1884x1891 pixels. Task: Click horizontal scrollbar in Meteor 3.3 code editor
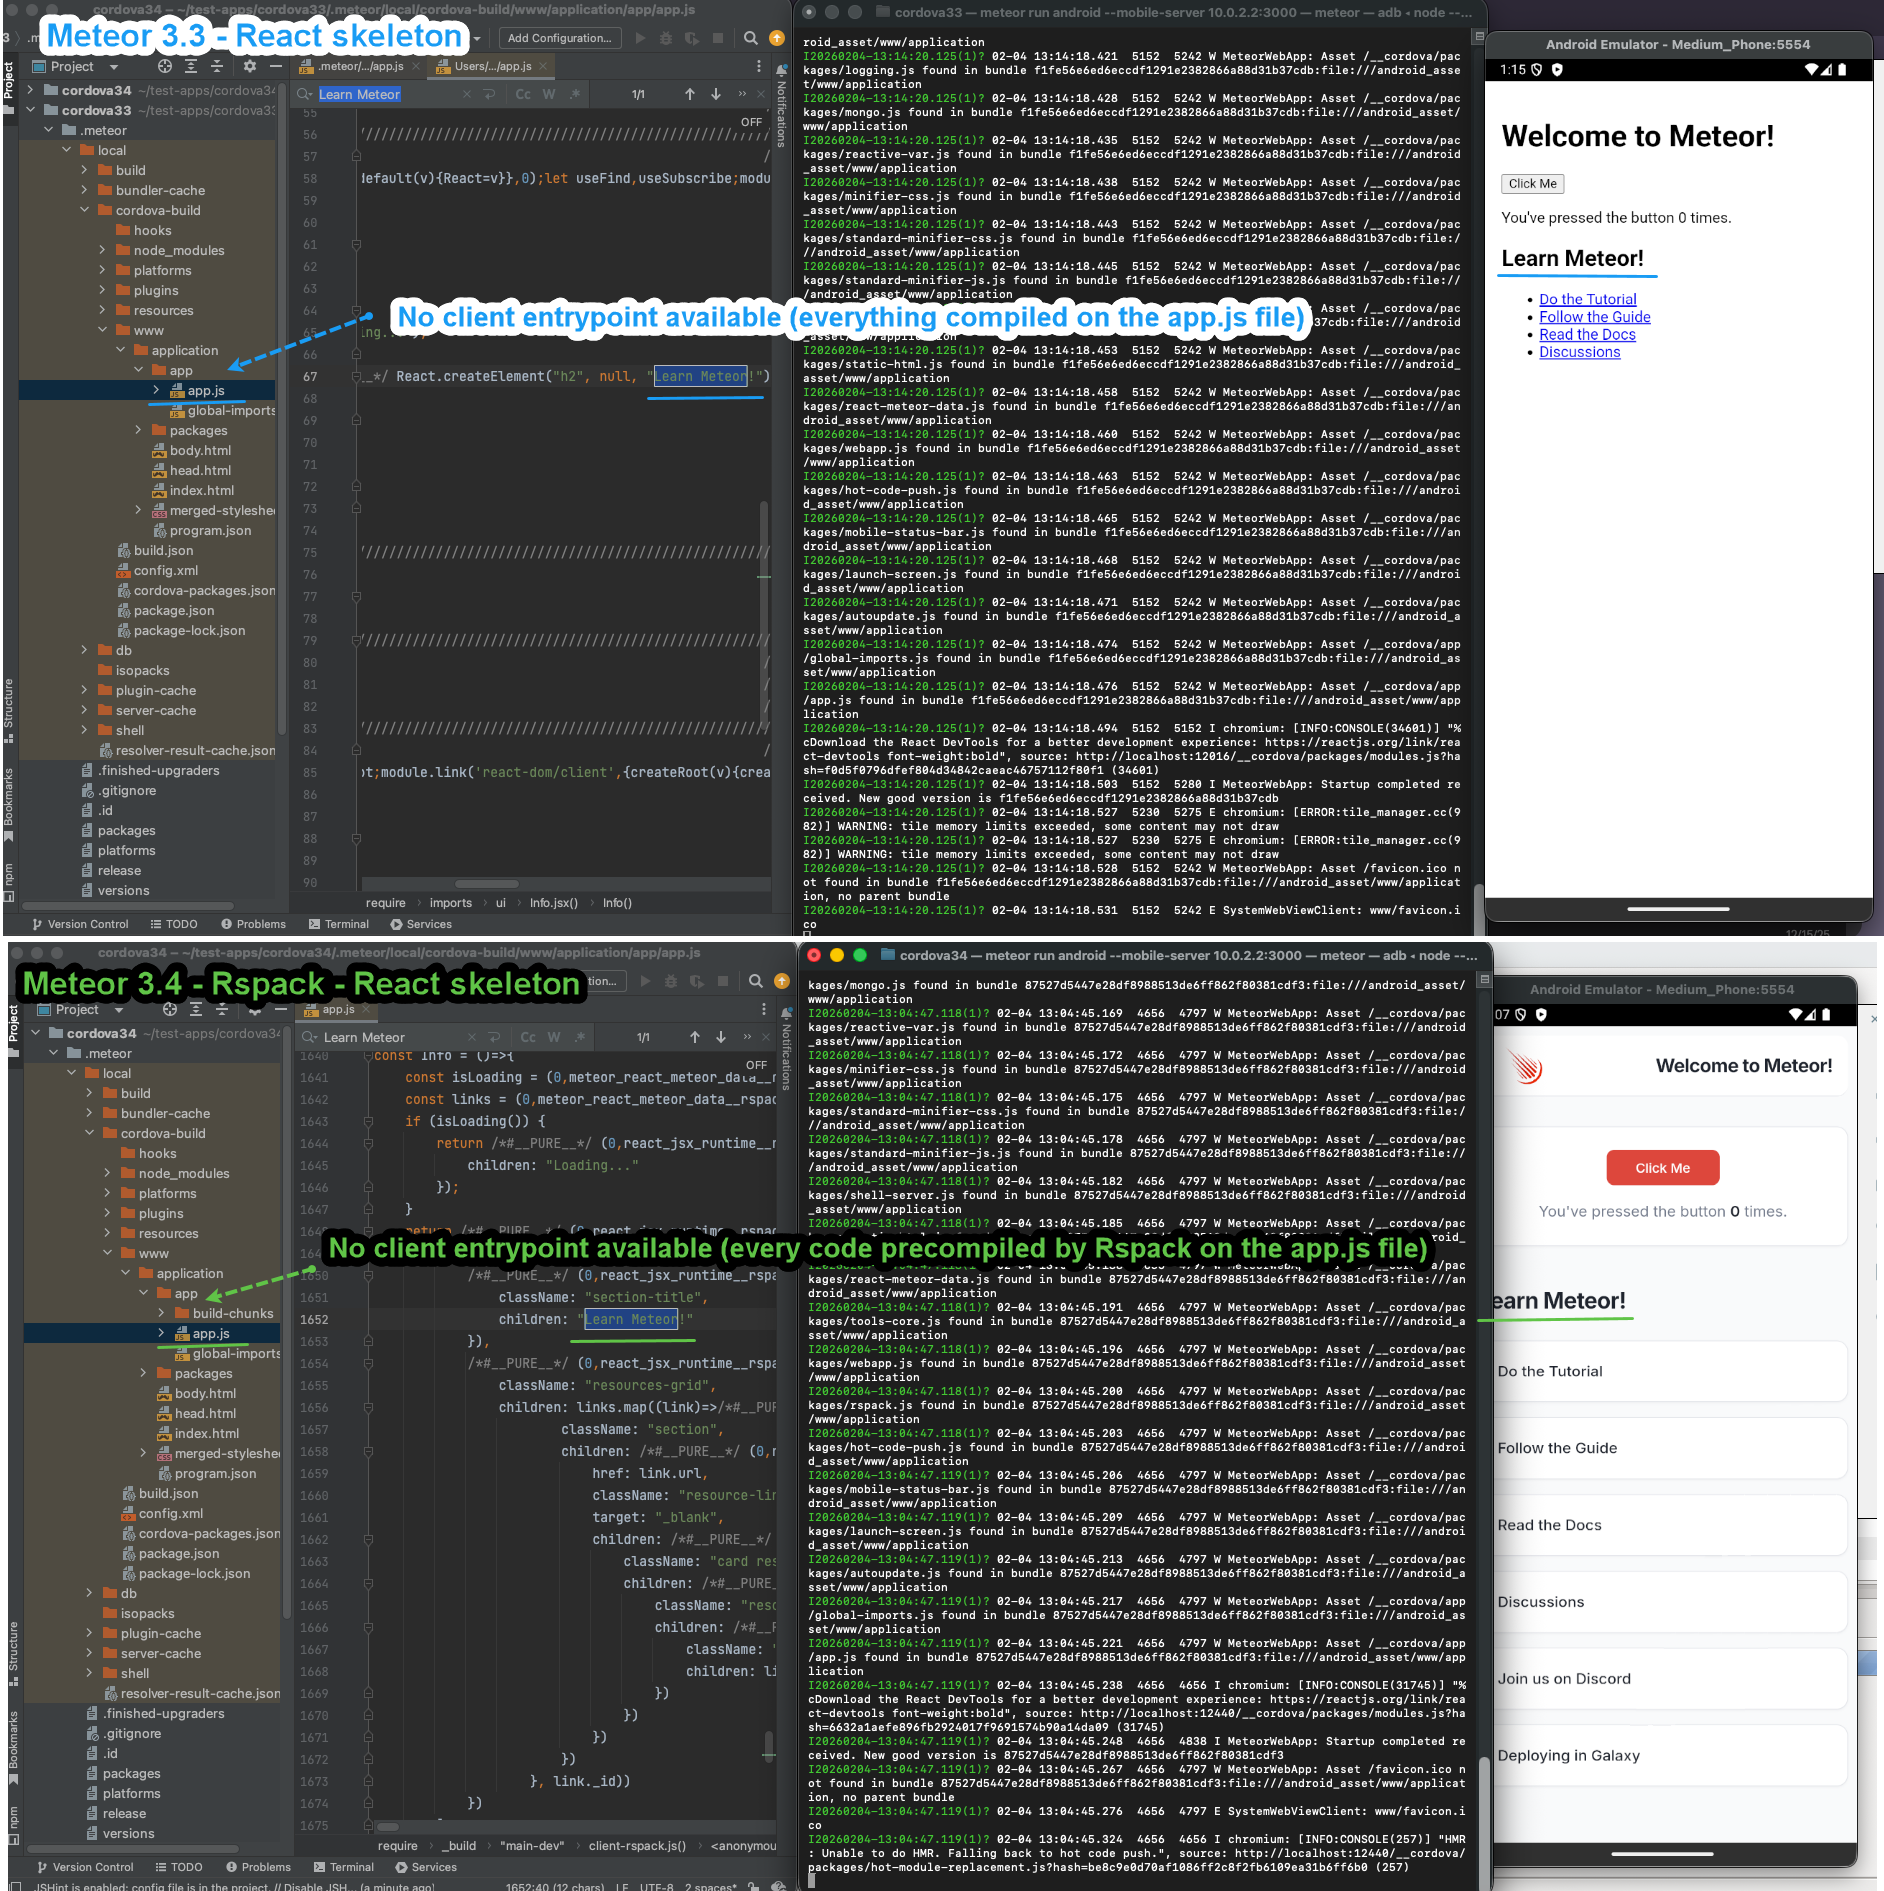pyautogui.click(x=487, y=884)
